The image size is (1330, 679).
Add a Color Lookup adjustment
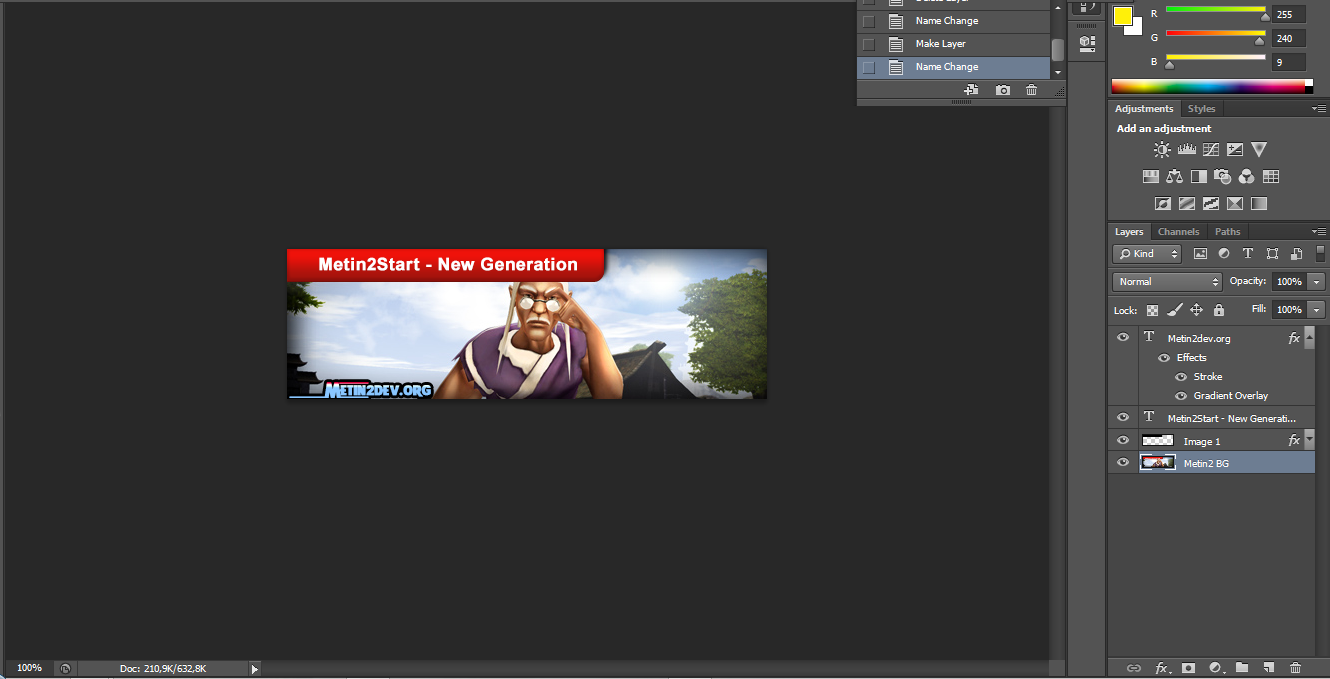click(1271, 176)
